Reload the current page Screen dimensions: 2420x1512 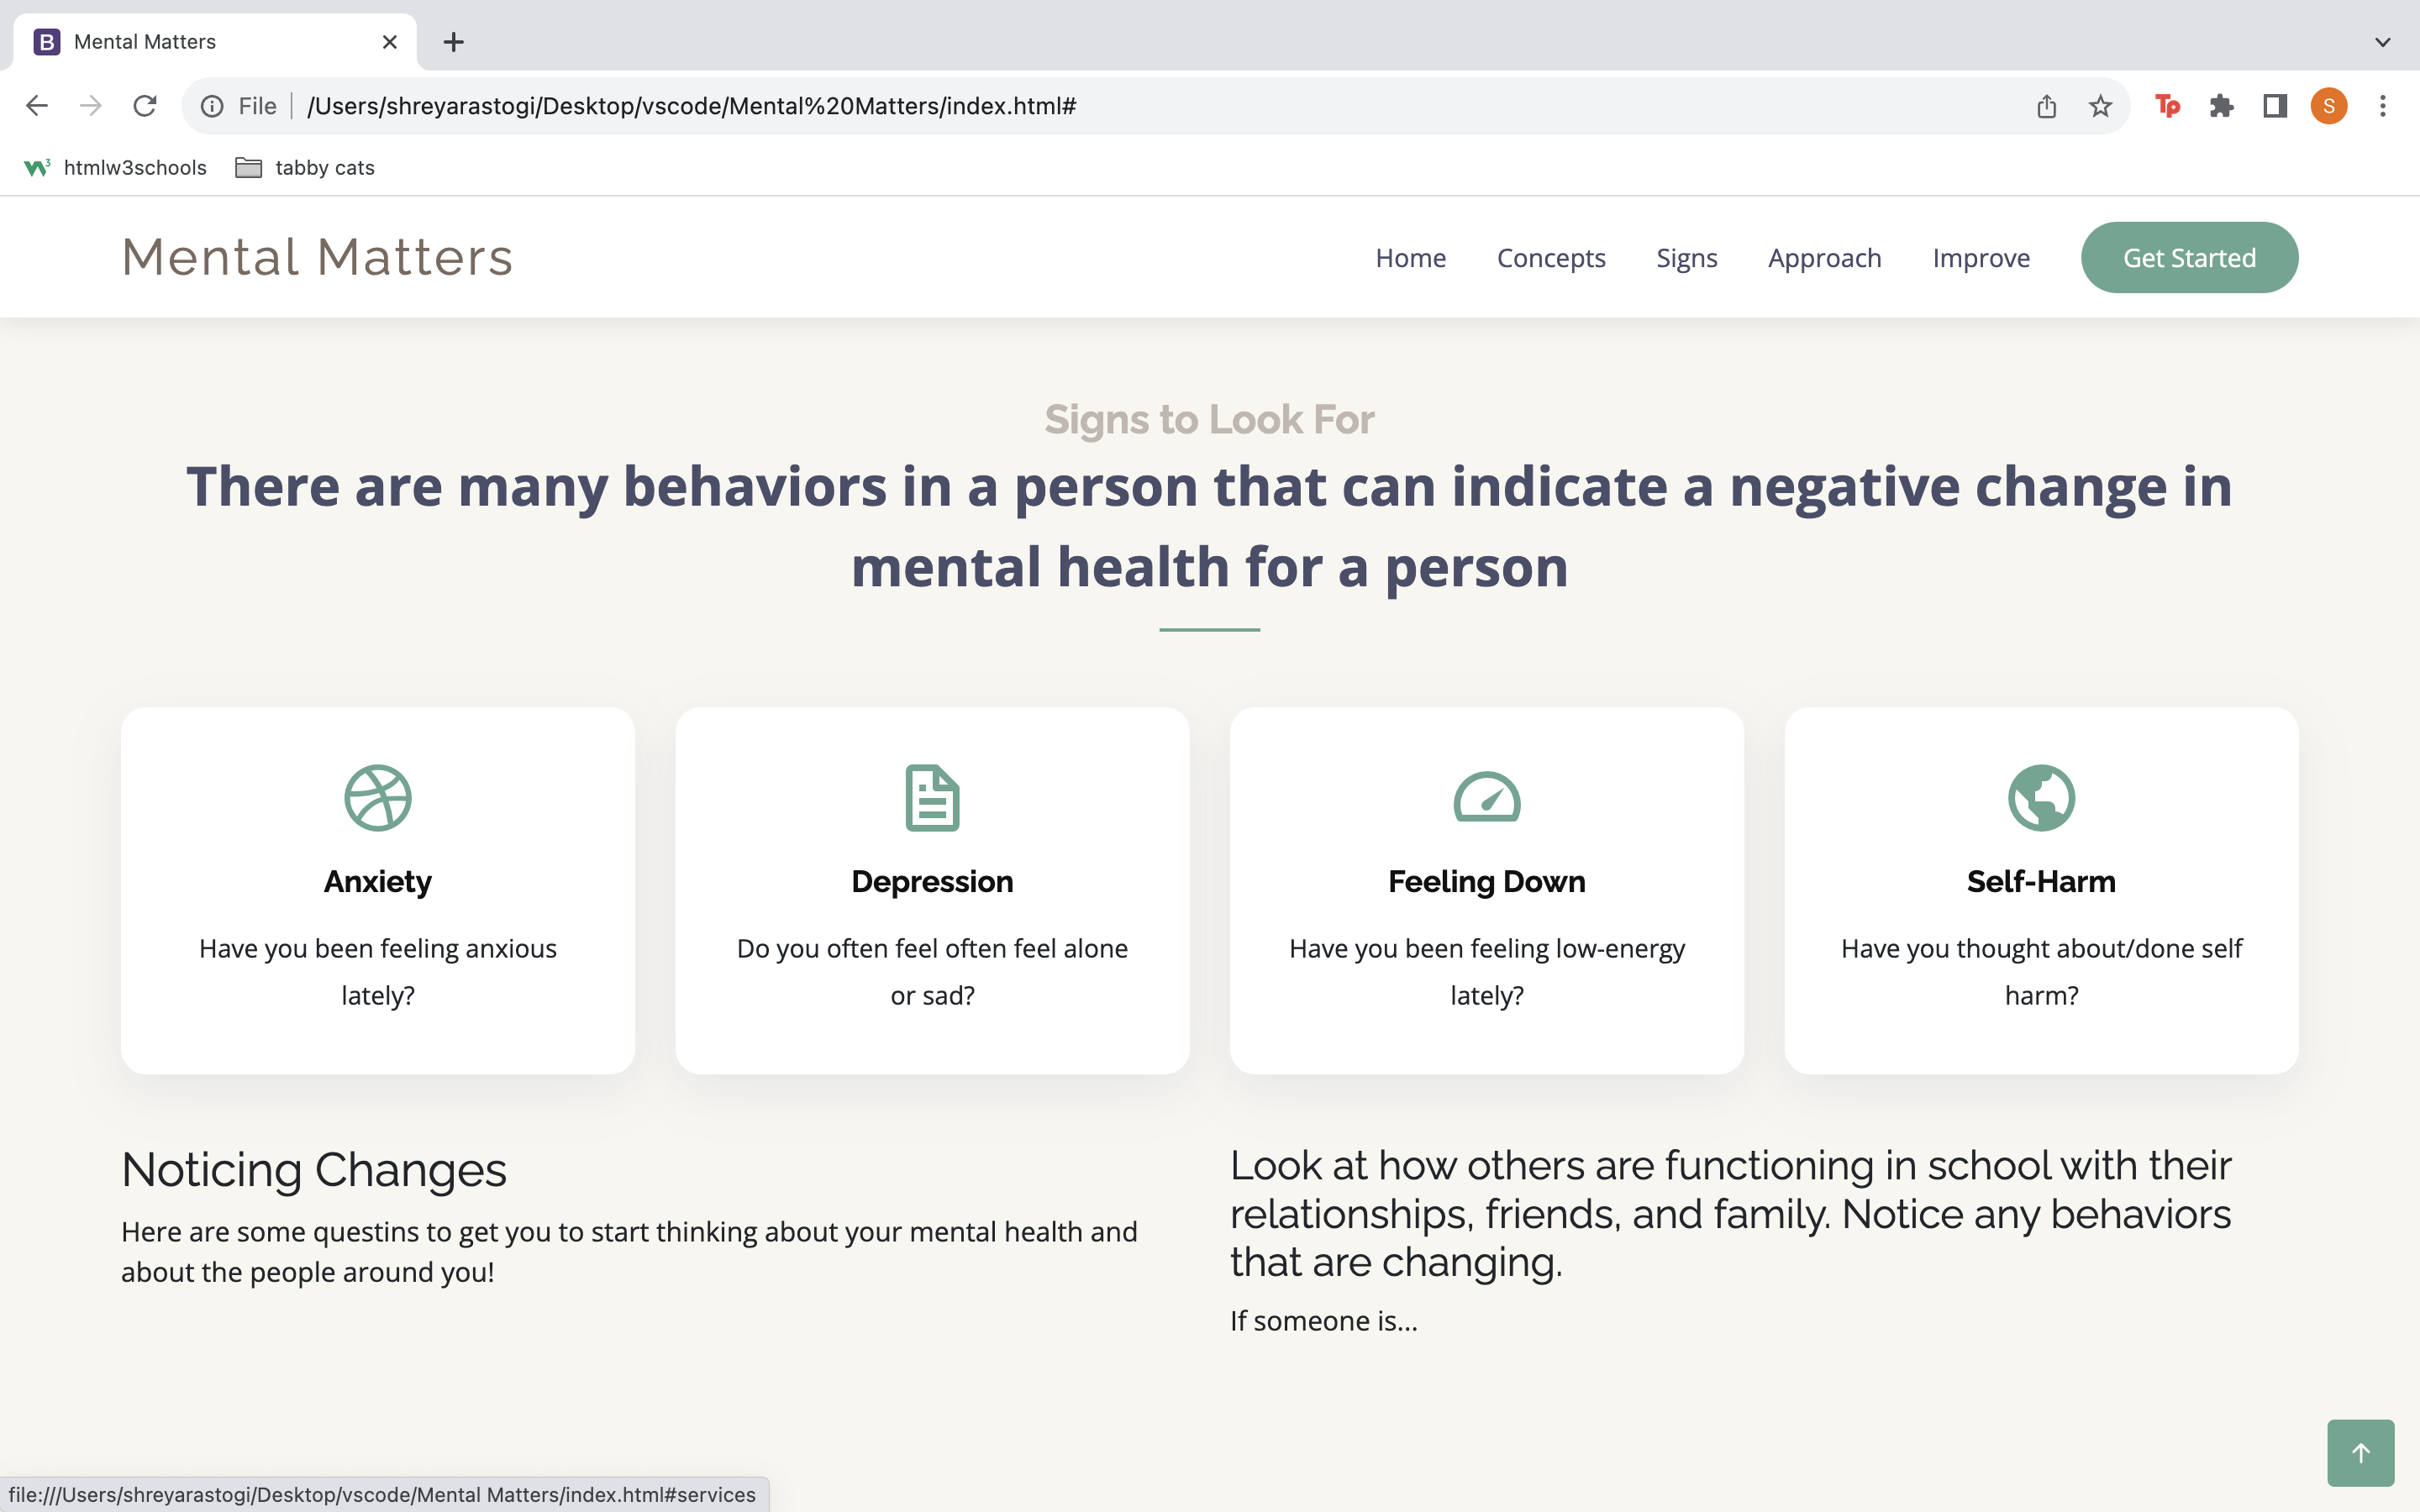(x=145, y=106)
